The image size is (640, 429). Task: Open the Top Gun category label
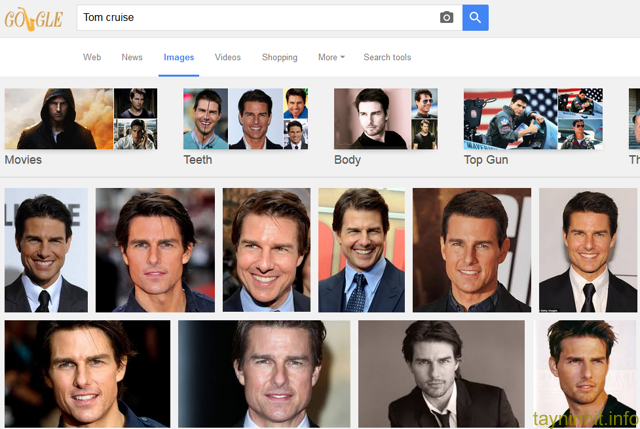click(x=486, y=160)
